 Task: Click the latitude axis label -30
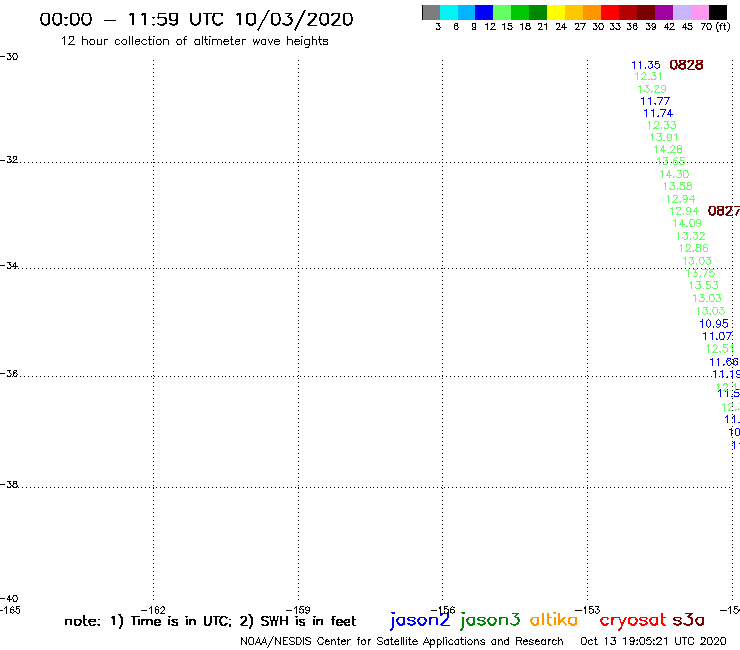pos(9,57)
